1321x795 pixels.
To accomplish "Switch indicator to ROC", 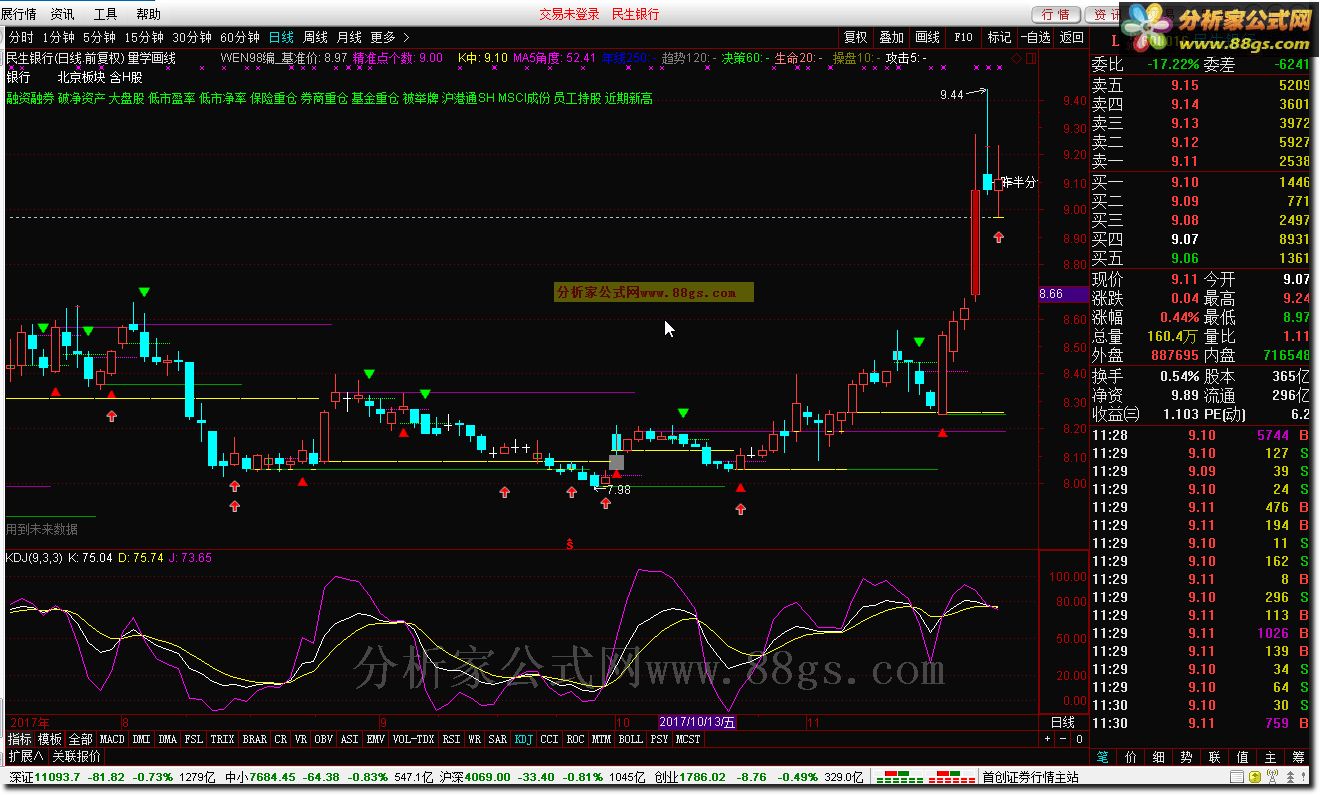I will point(576,739).
